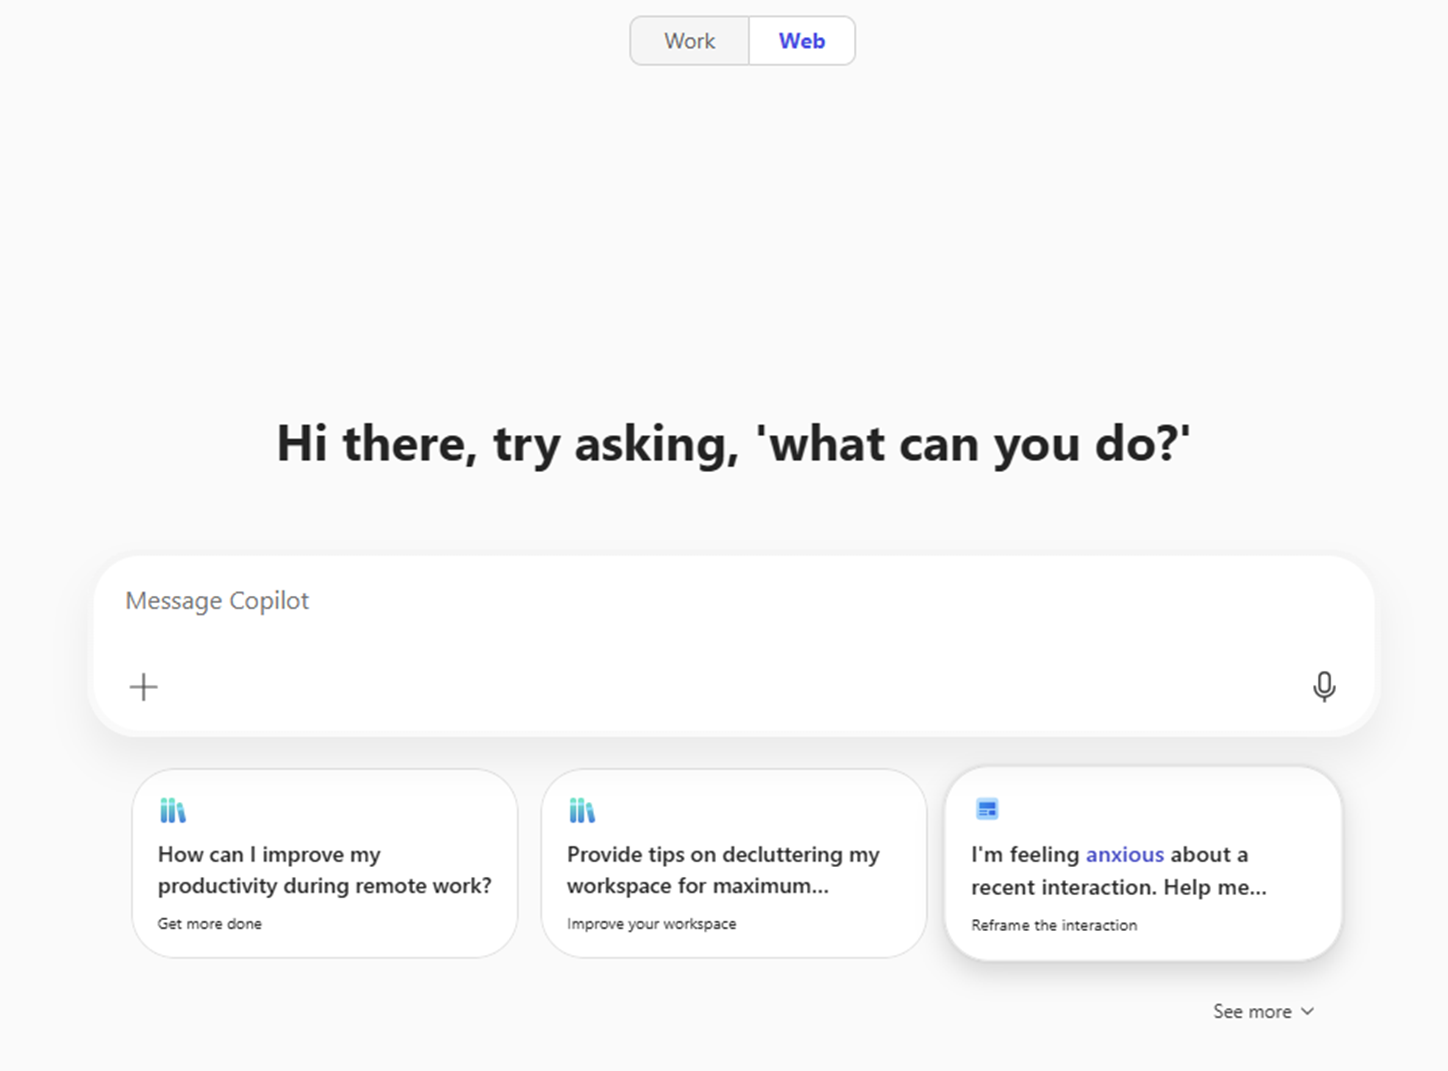Viewport: 1448px width, 1071px height.
Task: Click the books icon on the productivity card
Action: click(x=172, y=810)
